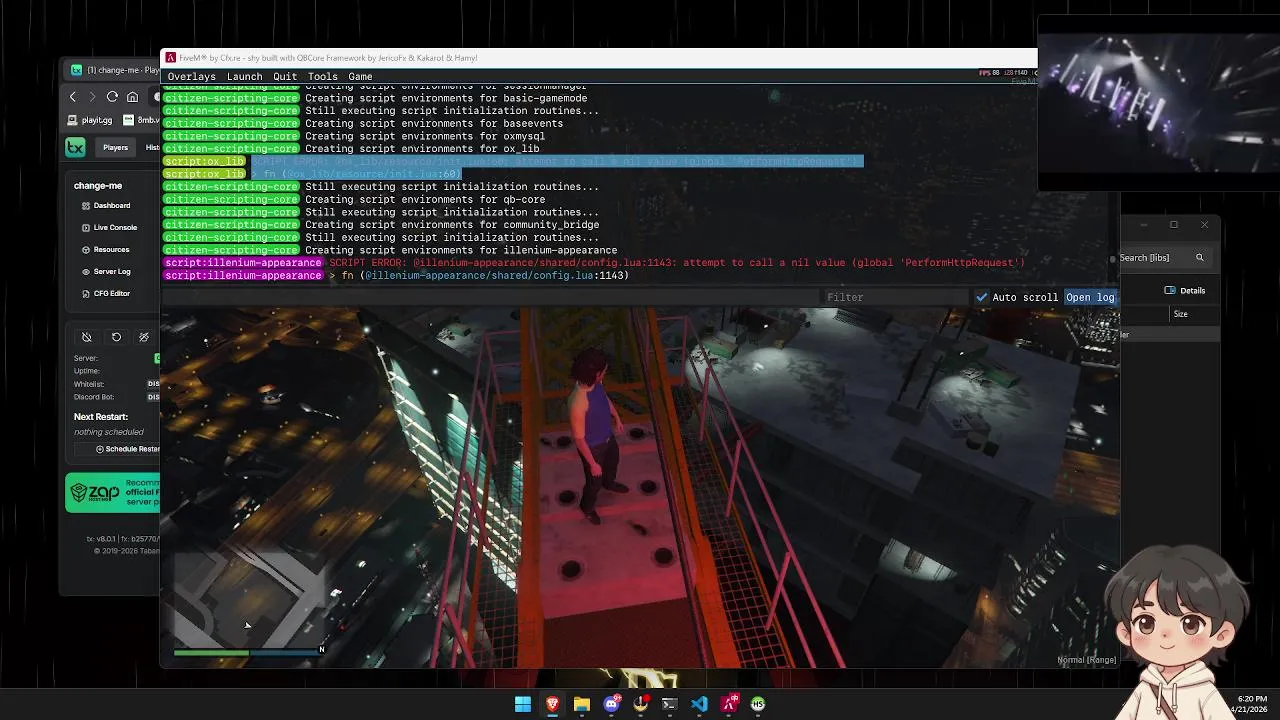Open Discord from taskbar

(611, 704)
